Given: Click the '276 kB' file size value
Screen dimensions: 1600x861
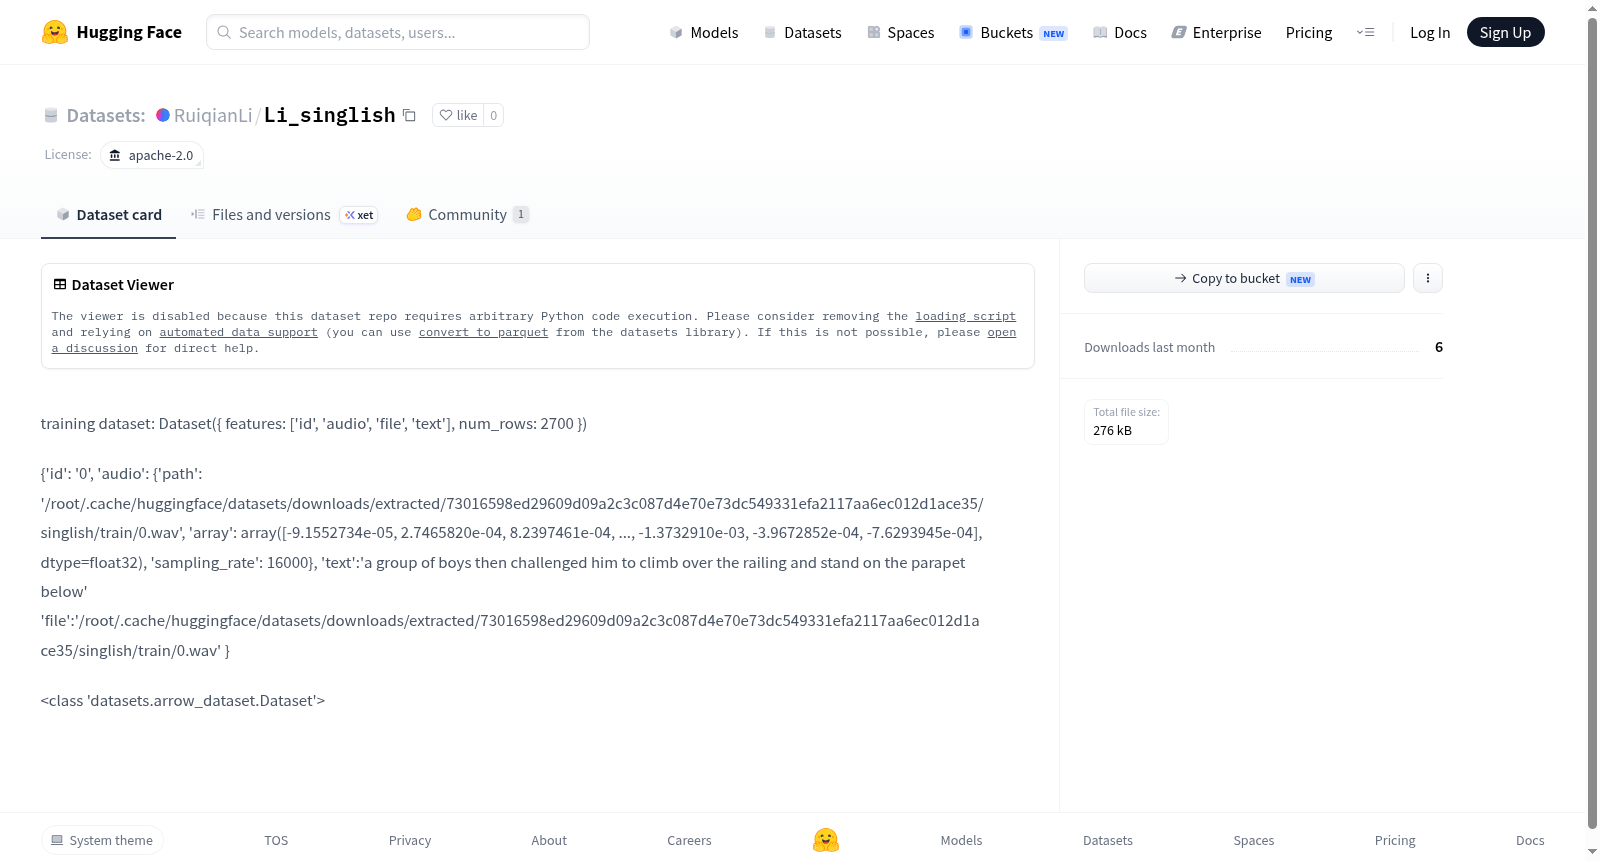Looking at the screenshot, I should (x=1112, y=431).
